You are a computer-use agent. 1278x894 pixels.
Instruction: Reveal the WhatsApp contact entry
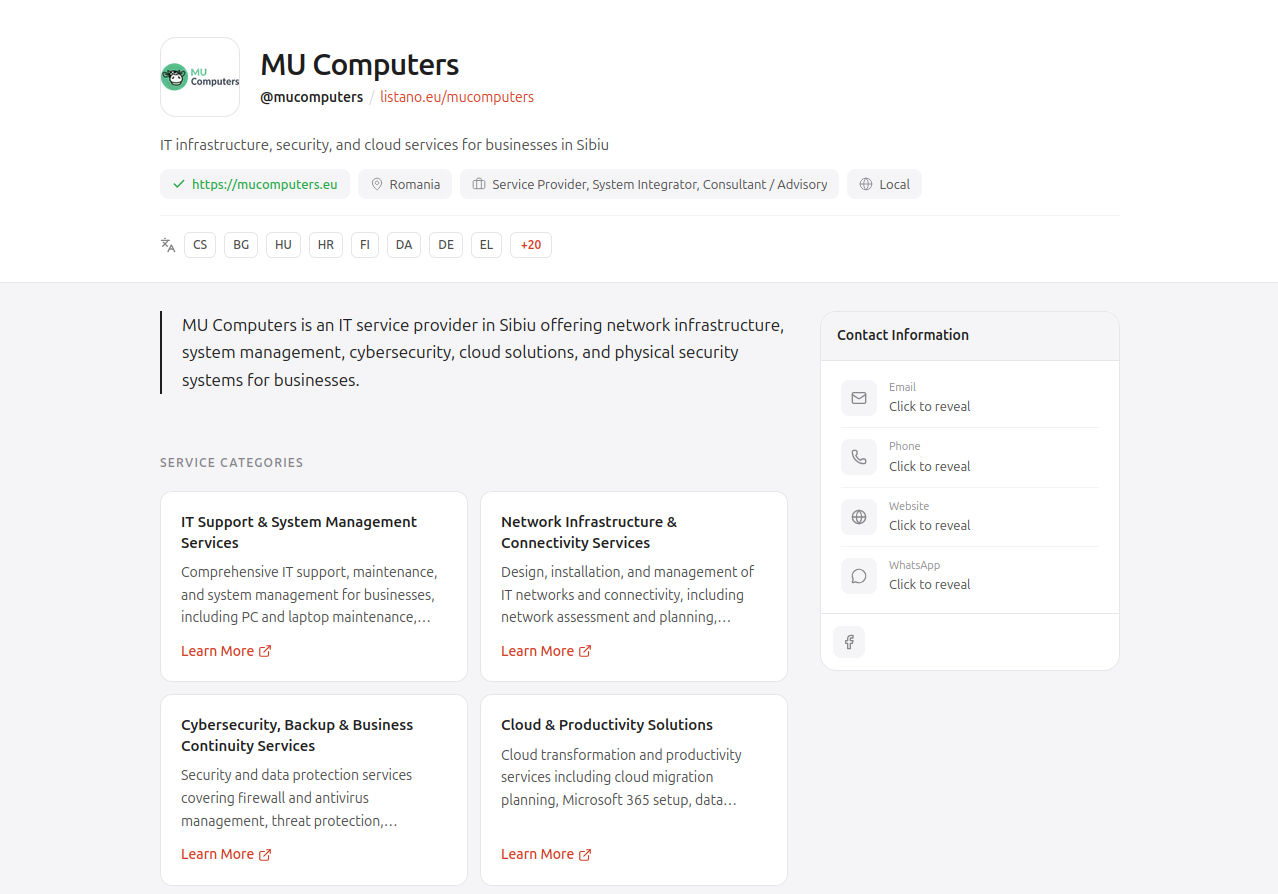[x=929, y=584]
